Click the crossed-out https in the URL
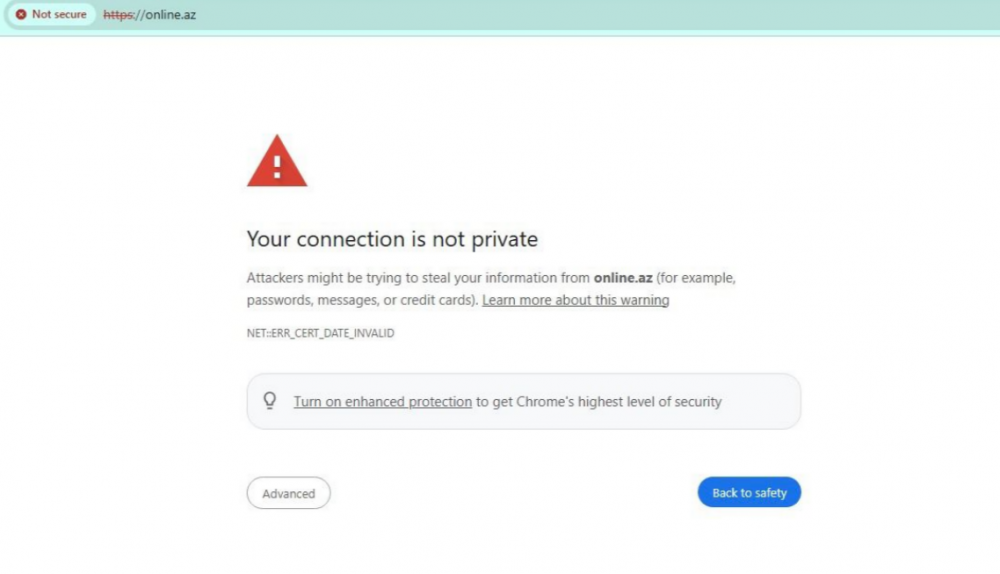This screenshot has width=1000, height=574. pos(118,15)
